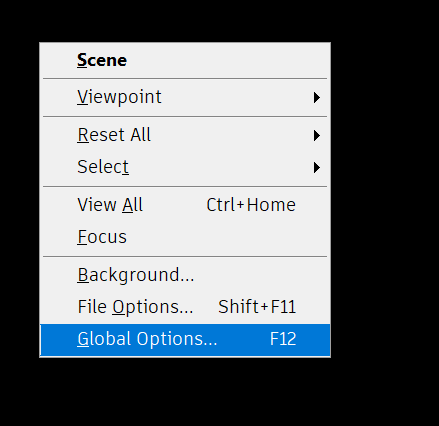This screenshot has height=426, width=439.
Task: Open the Background settings entry
Action: (x=185, y=275)
